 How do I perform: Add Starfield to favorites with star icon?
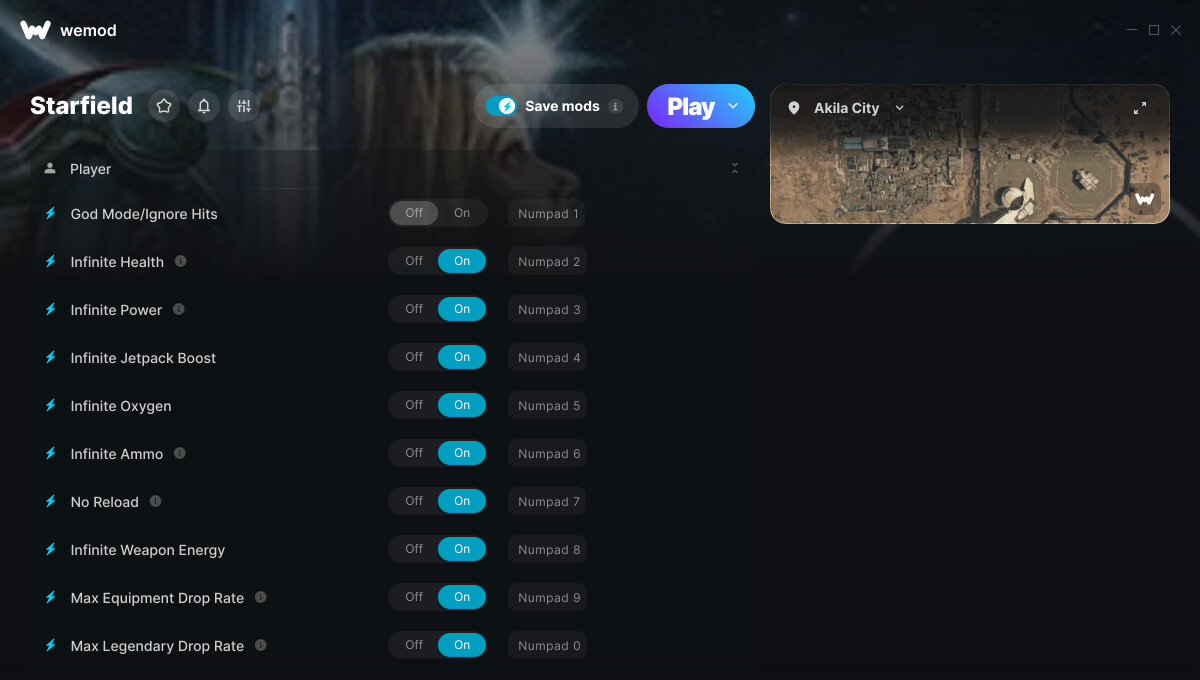[x=164, y=106]
